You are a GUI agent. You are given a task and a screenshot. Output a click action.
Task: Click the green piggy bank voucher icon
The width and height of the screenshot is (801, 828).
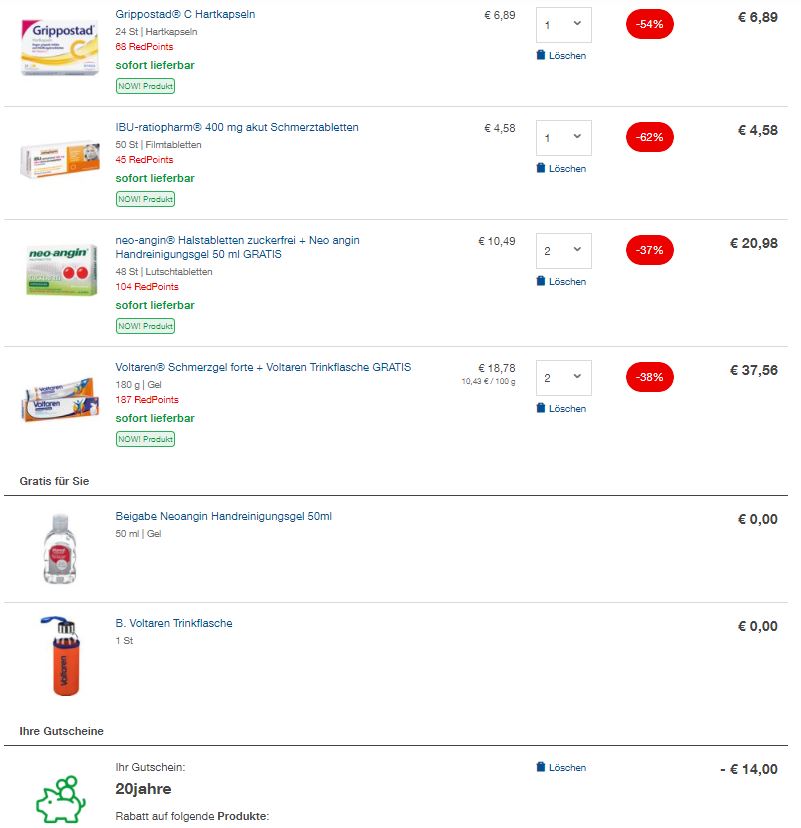coord(61,799)
